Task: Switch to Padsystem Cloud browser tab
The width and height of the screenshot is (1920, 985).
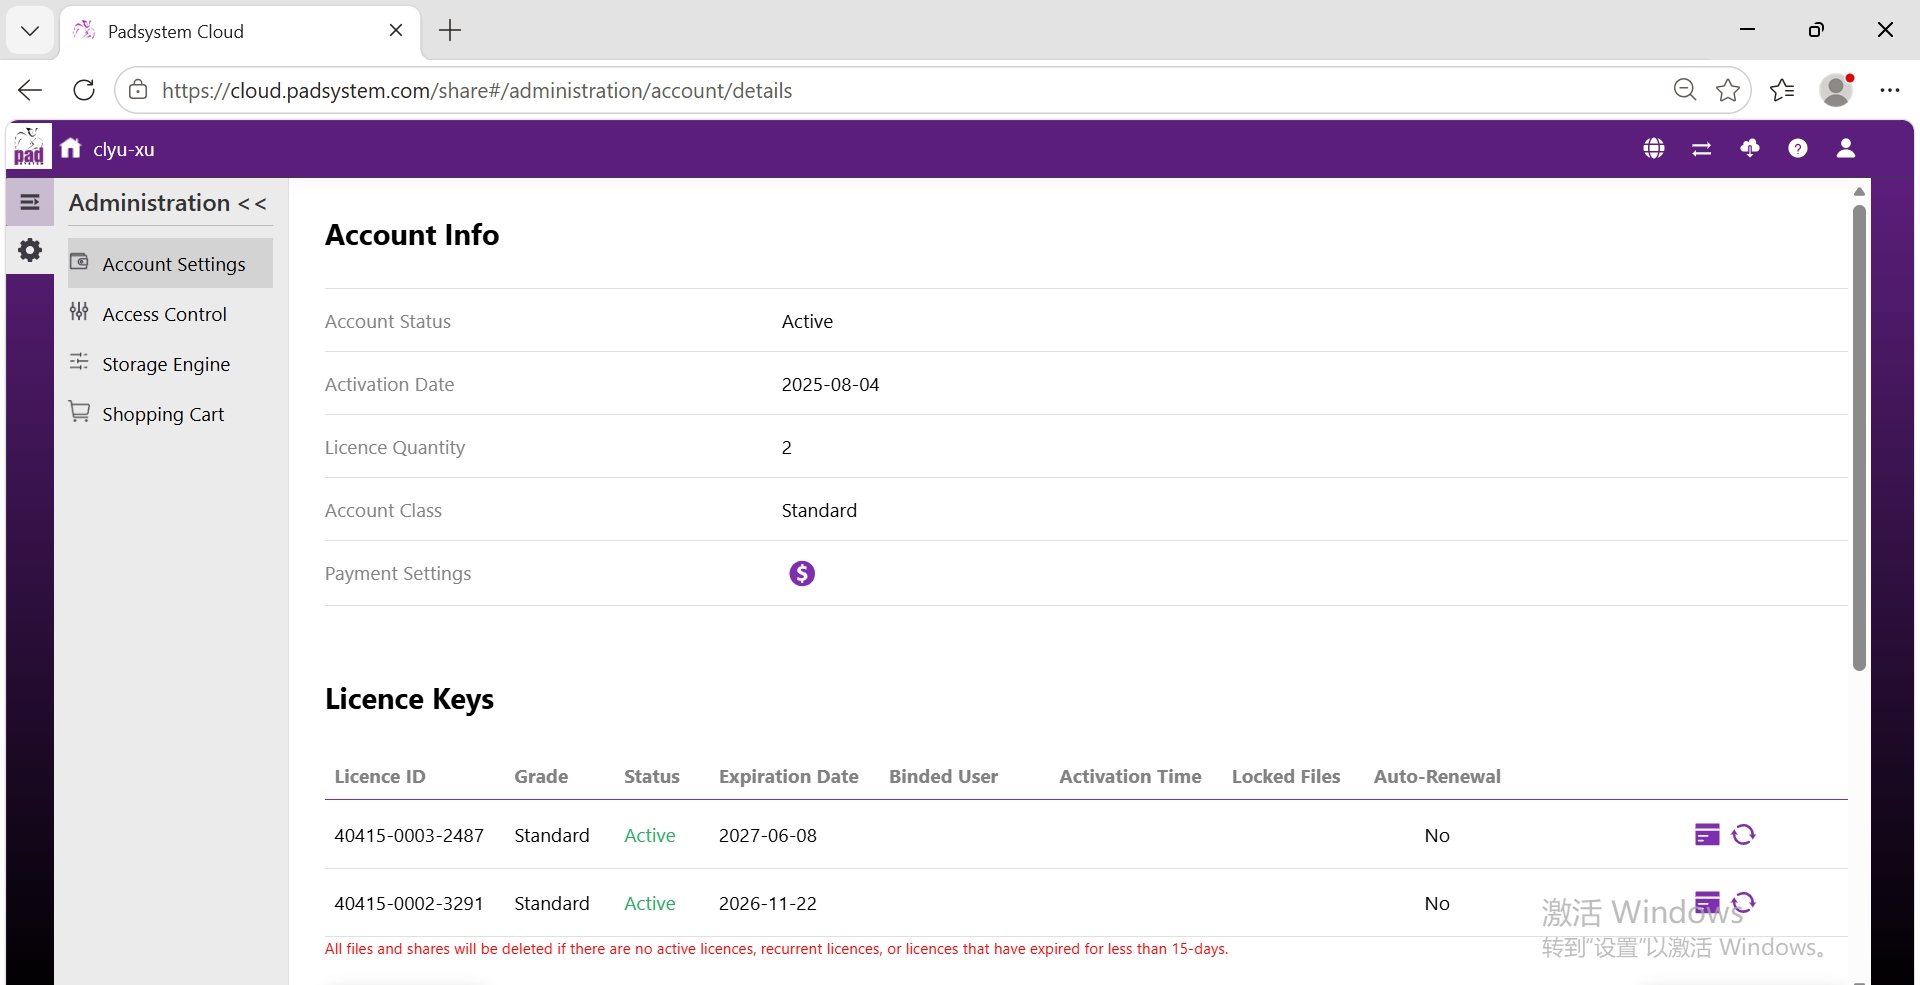Action: click(240, 31)
